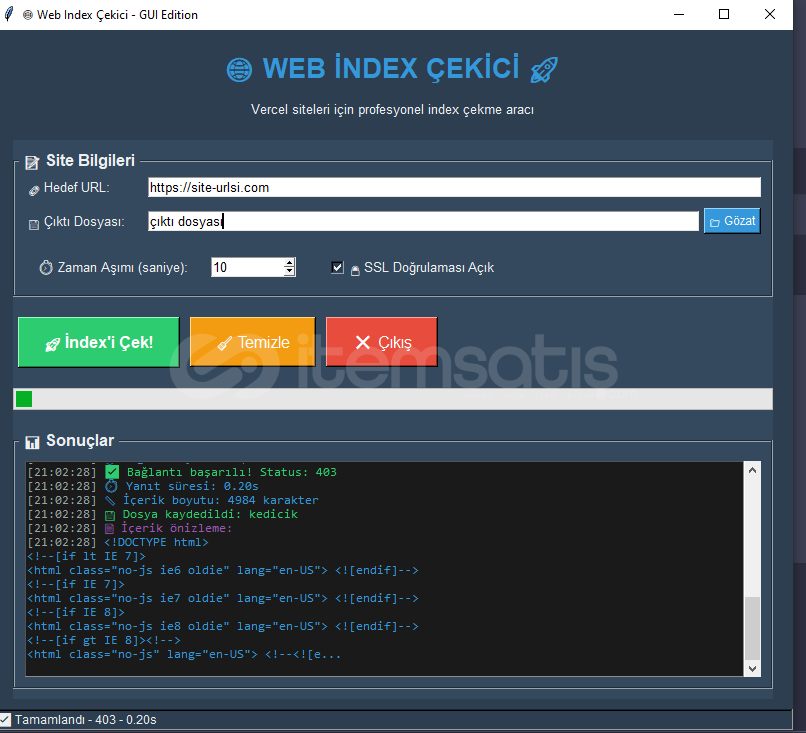Click the file icon beside Çıktı Dosyası
Viewport: 806px width, 733px height.
[x=33, y=224]
